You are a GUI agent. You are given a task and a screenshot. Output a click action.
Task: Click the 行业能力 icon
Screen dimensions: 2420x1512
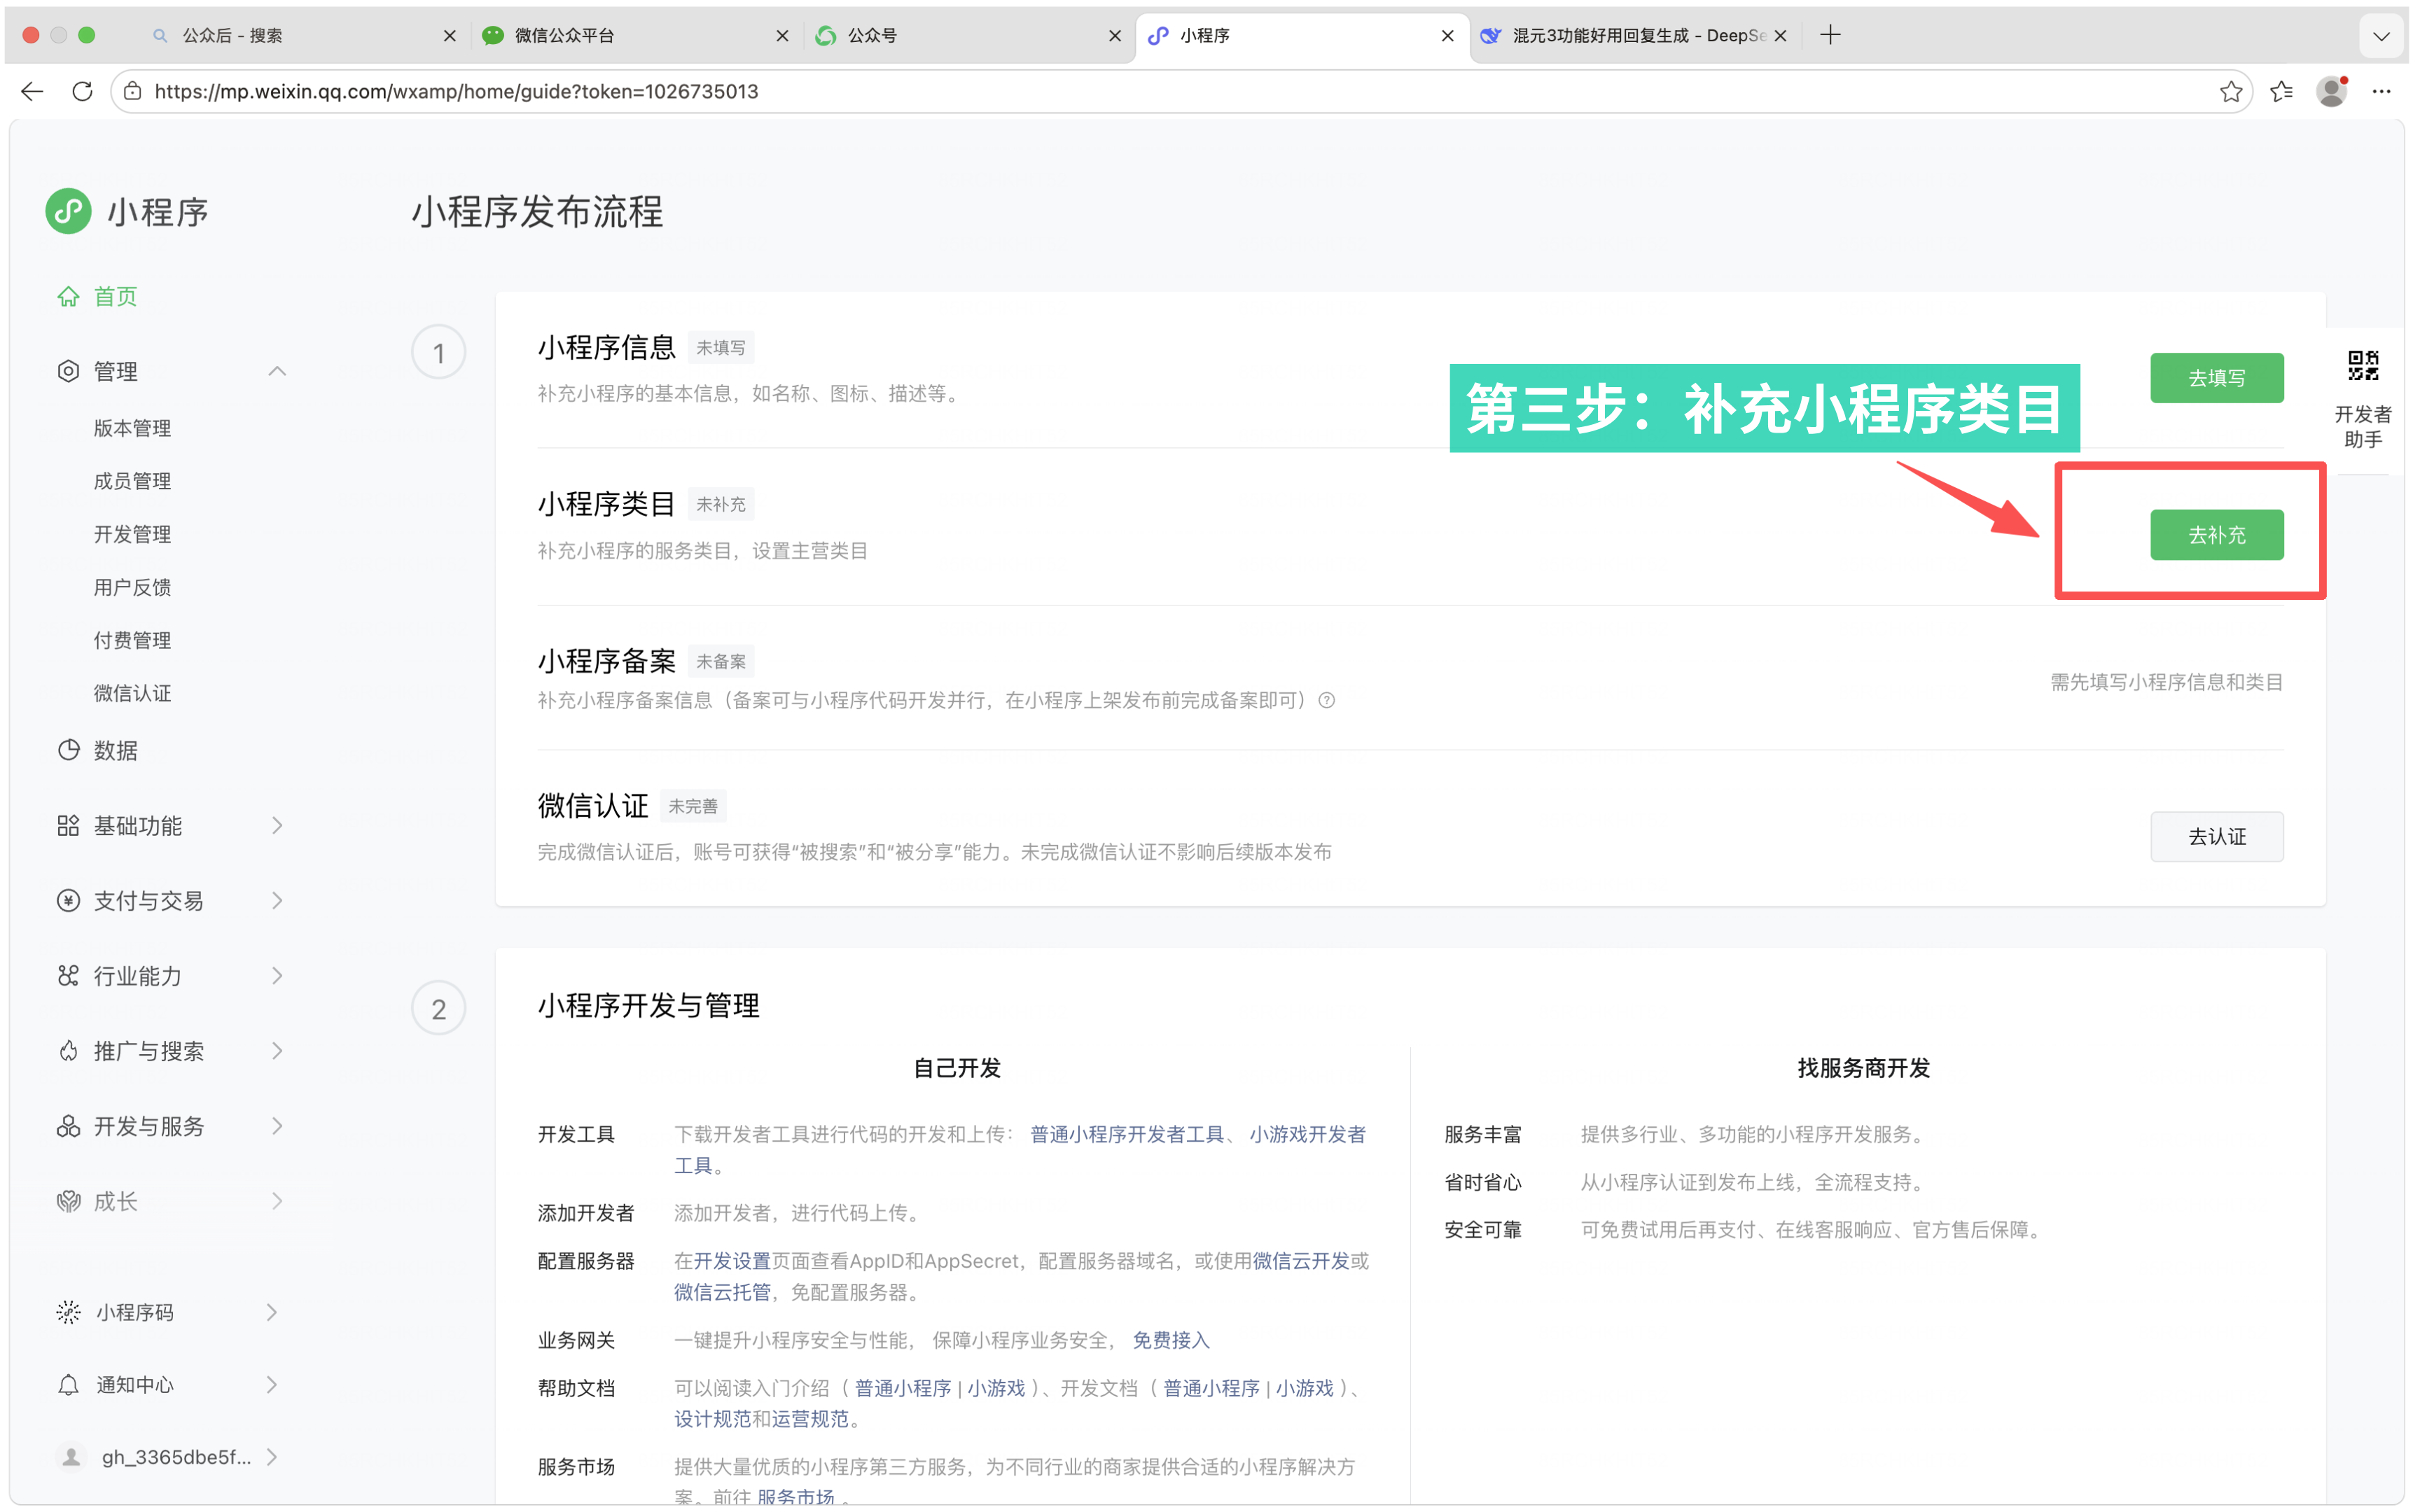[x=68, y=975]
